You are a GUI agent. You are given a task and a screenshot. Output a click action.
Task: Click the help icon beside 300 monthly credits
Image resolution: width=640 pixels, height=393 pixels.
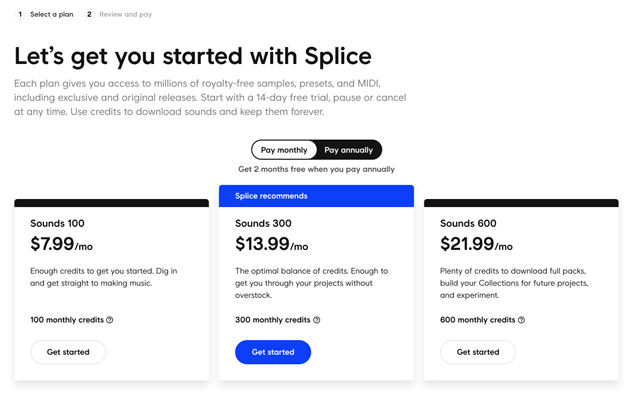coord(317,320)
